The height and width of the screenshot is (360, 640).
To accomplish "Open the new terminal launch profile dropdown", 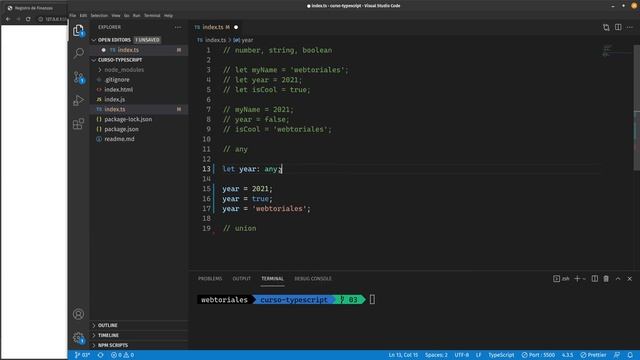I will (584, 279).
